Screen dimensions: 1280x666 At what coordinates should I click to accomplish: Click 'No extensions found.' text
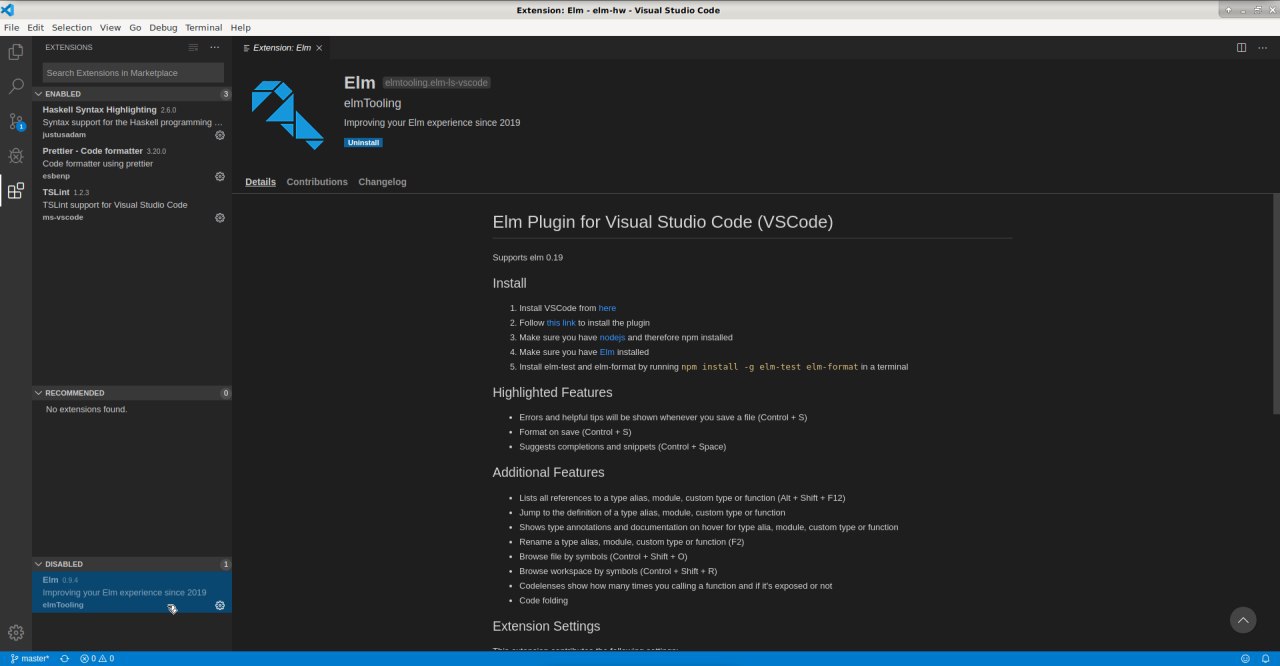(x=86, y=409)
